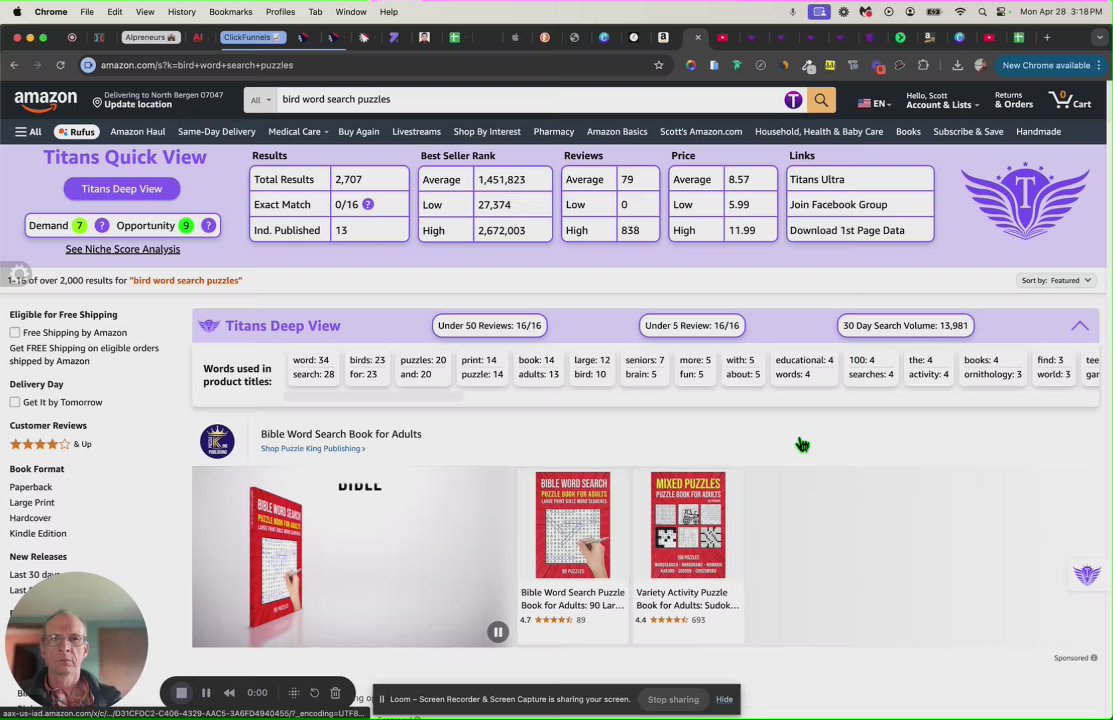Reload the page
1113x720 pixels.
coord(60,65)
